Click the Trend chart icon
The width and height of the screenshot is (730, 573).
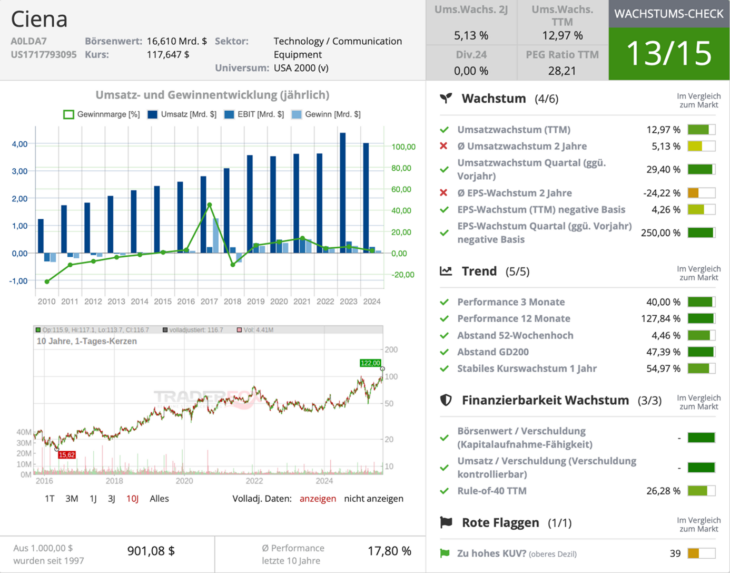tap(446, 271)
